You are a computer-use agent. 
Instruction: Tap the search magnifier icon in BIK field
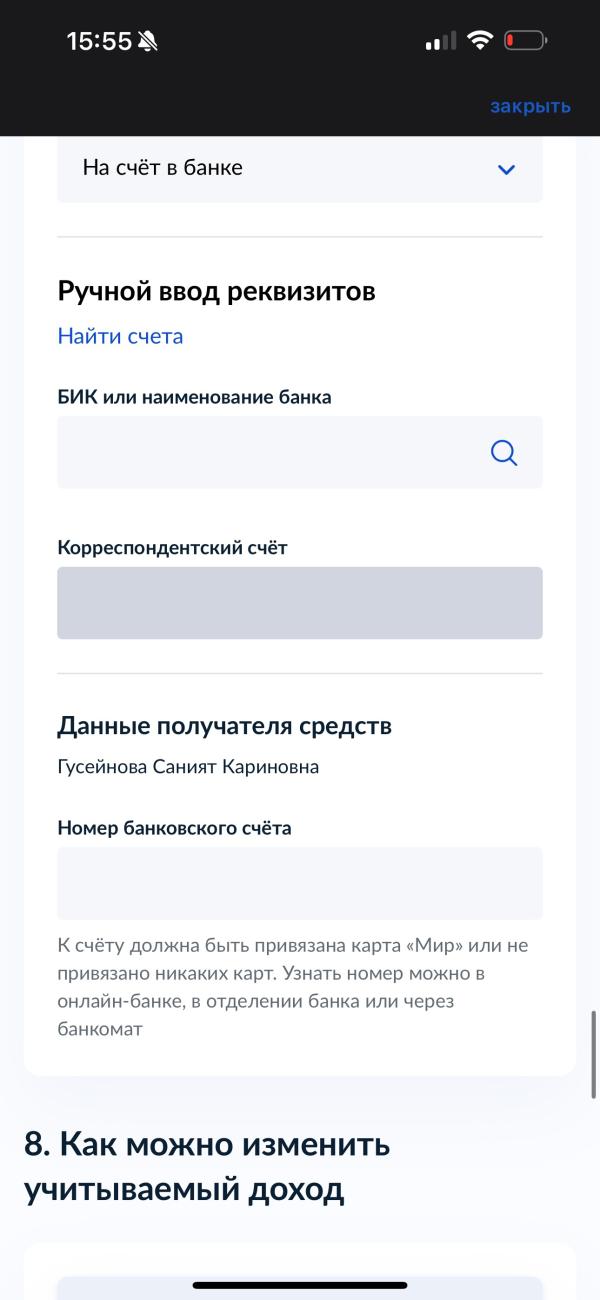tap(504, 453)
